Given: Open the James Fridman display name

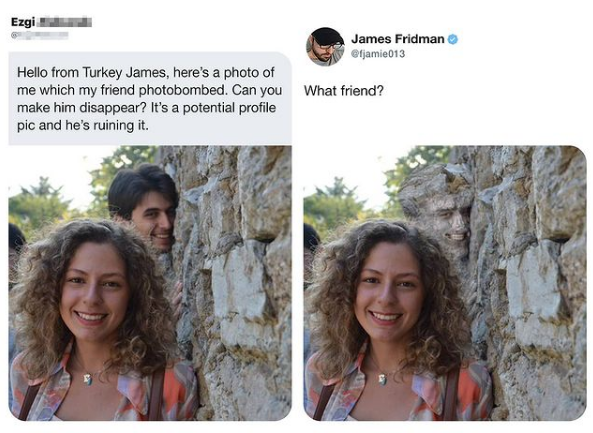Looking at the screenshot, I should [397, 39].
